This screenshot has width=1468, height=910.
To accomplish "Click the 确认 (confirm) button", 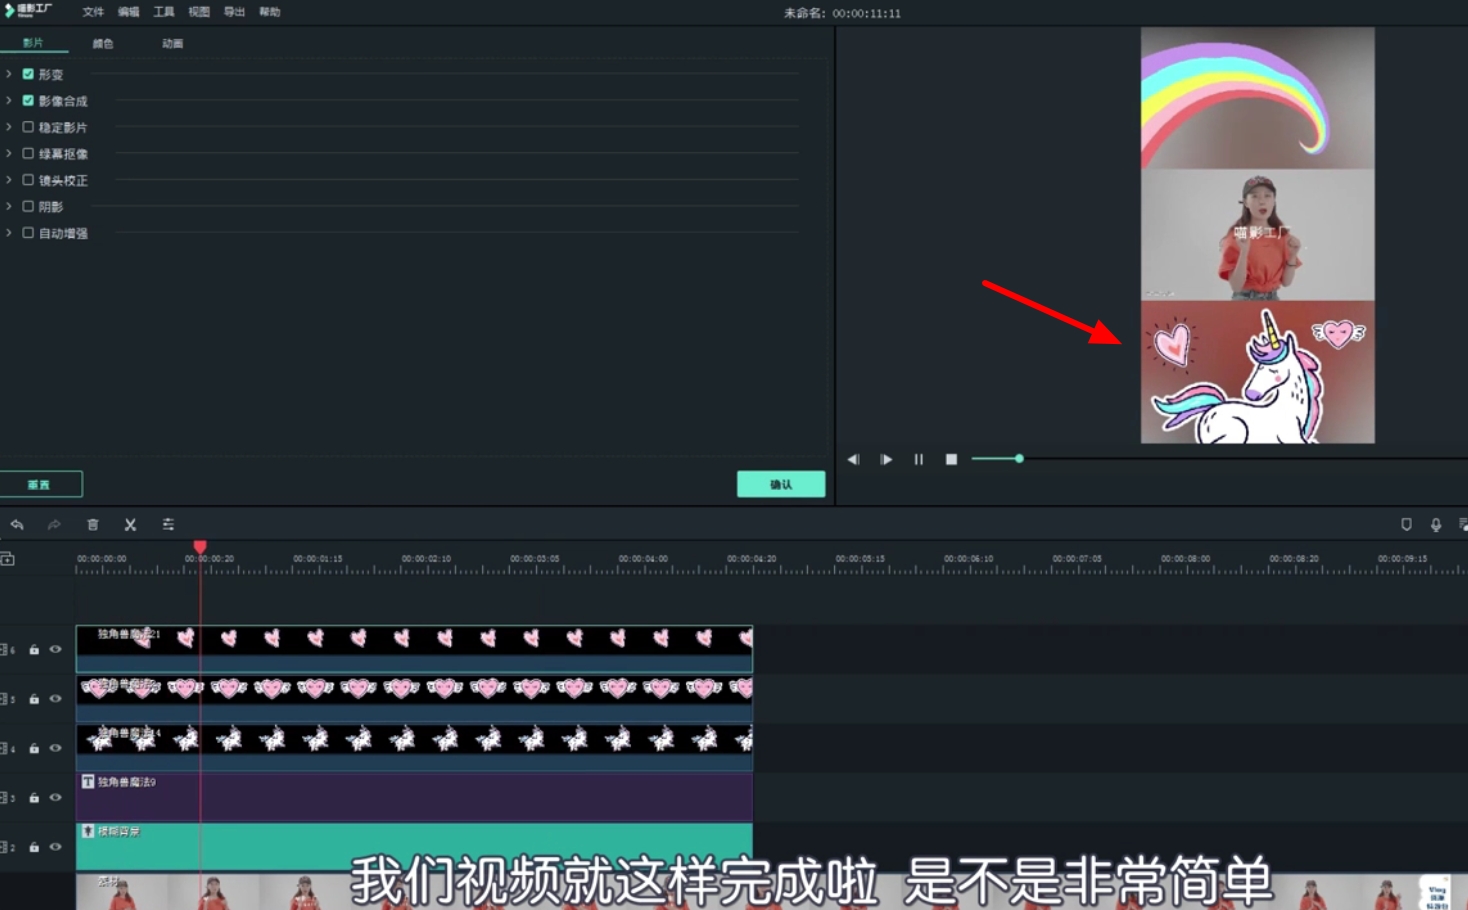I will (x=781, y=483).
